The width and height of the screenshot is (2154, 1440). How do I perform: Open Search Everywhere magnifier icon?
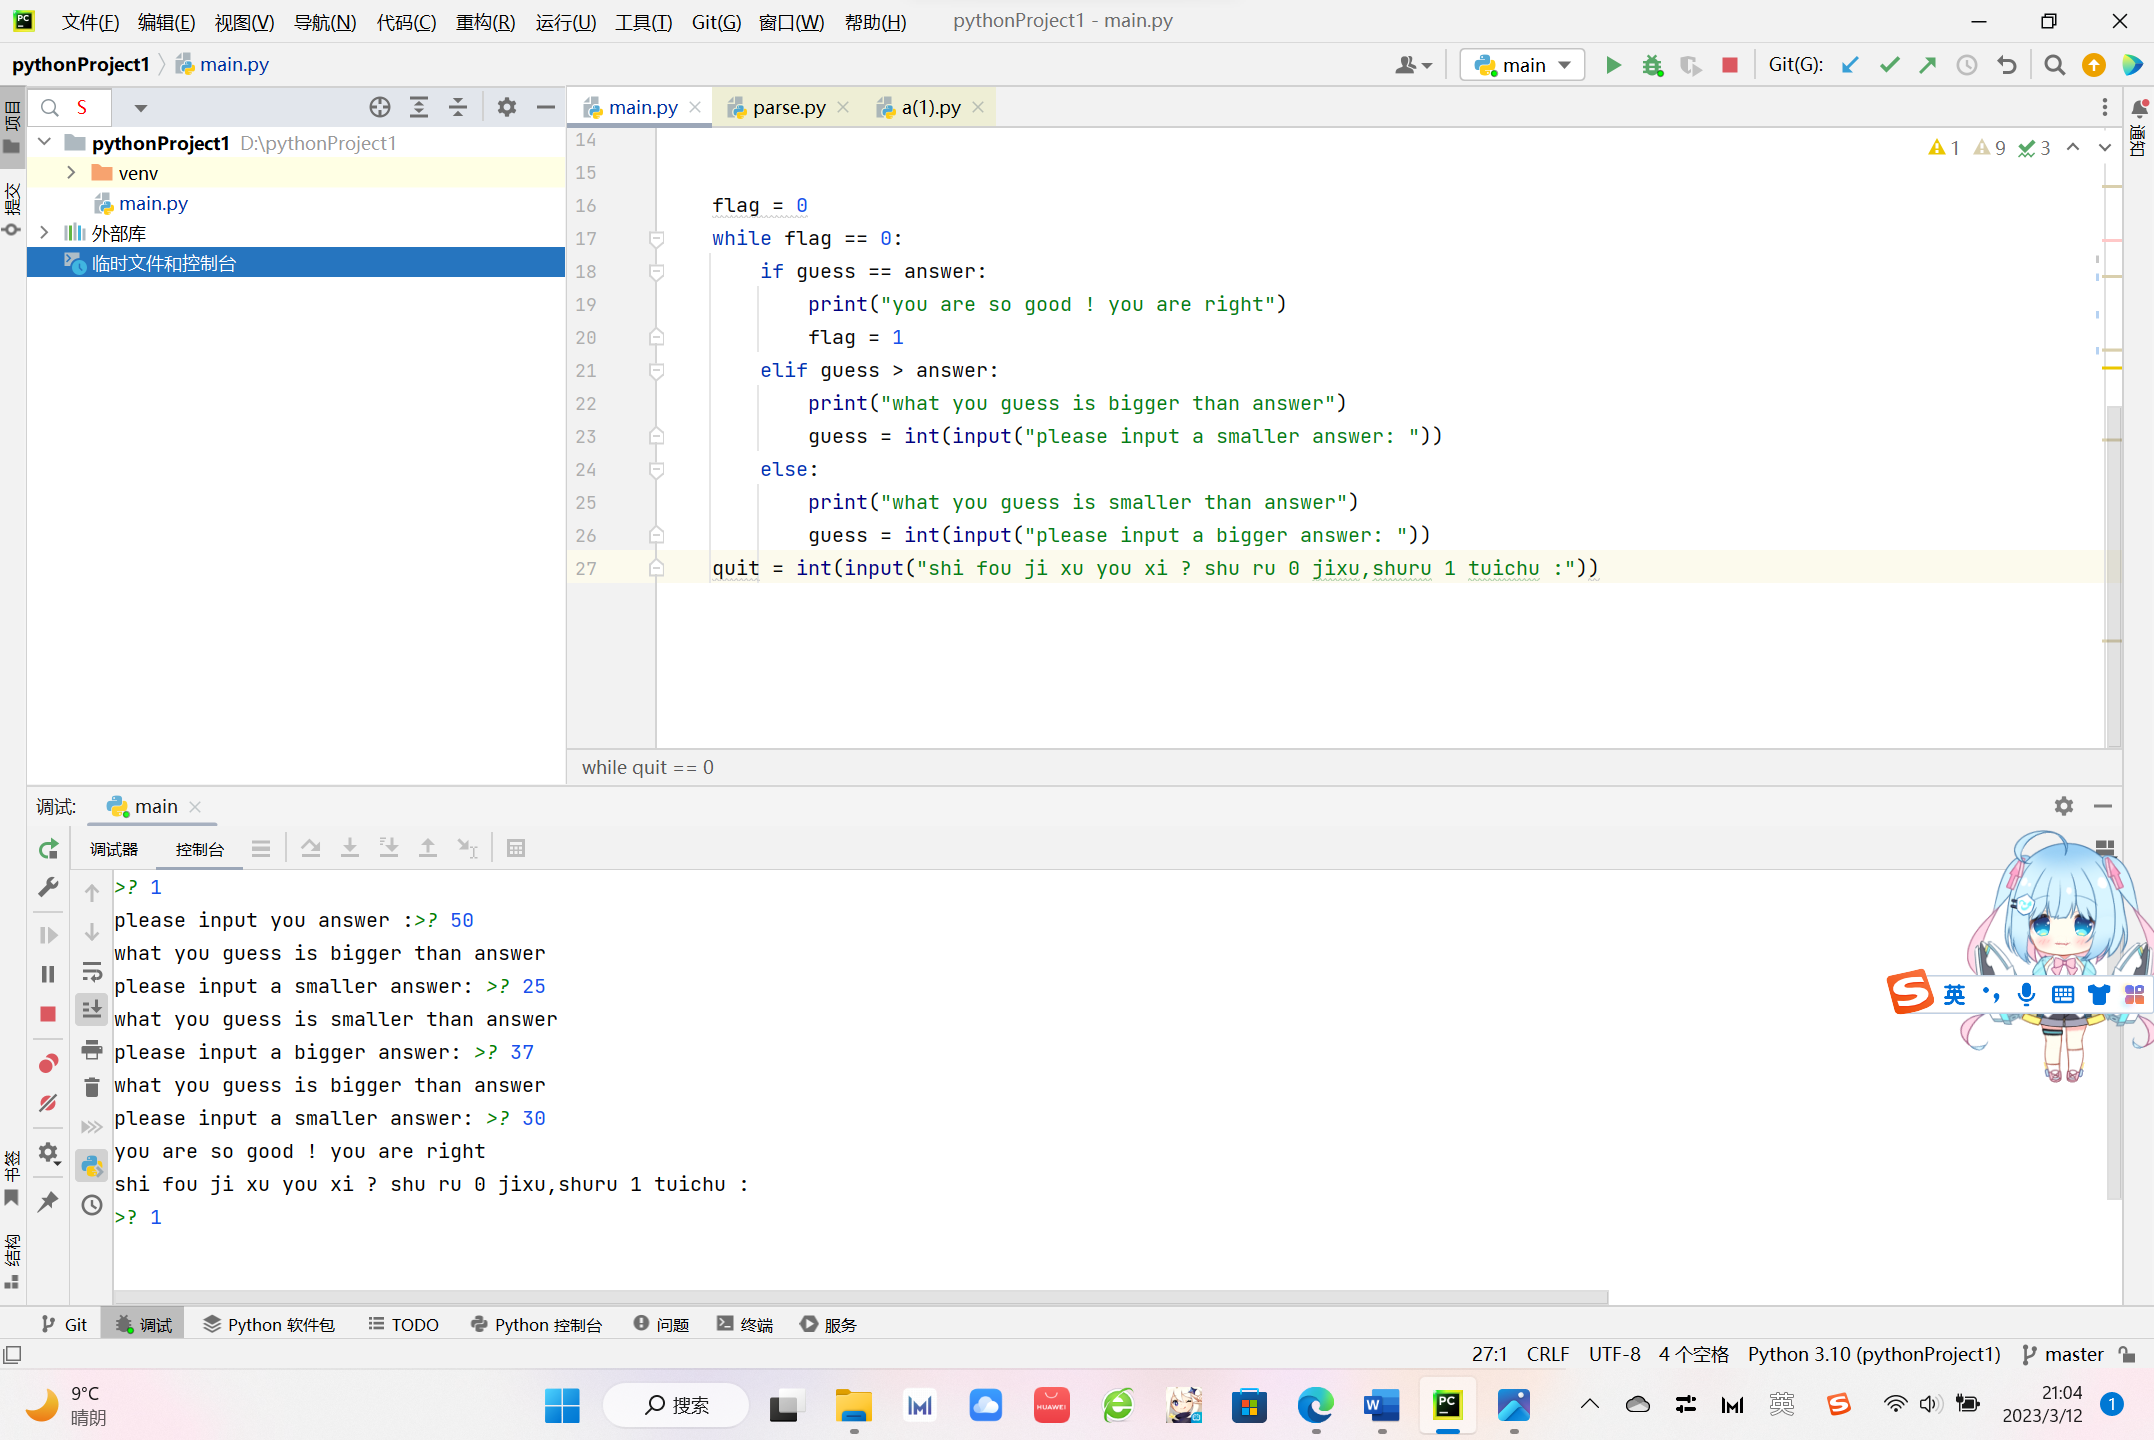coord(2054,65)
